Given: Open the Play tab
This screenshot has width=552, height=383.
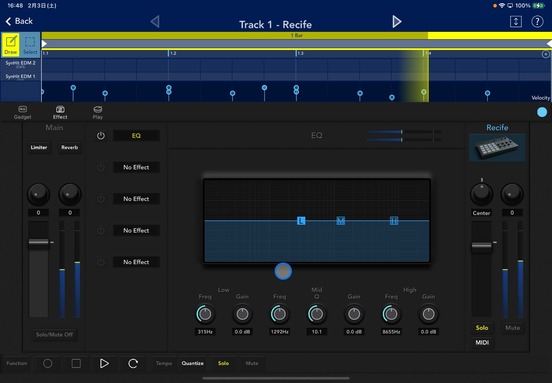Looking at the screenshot, I should [x=98, y=112].
